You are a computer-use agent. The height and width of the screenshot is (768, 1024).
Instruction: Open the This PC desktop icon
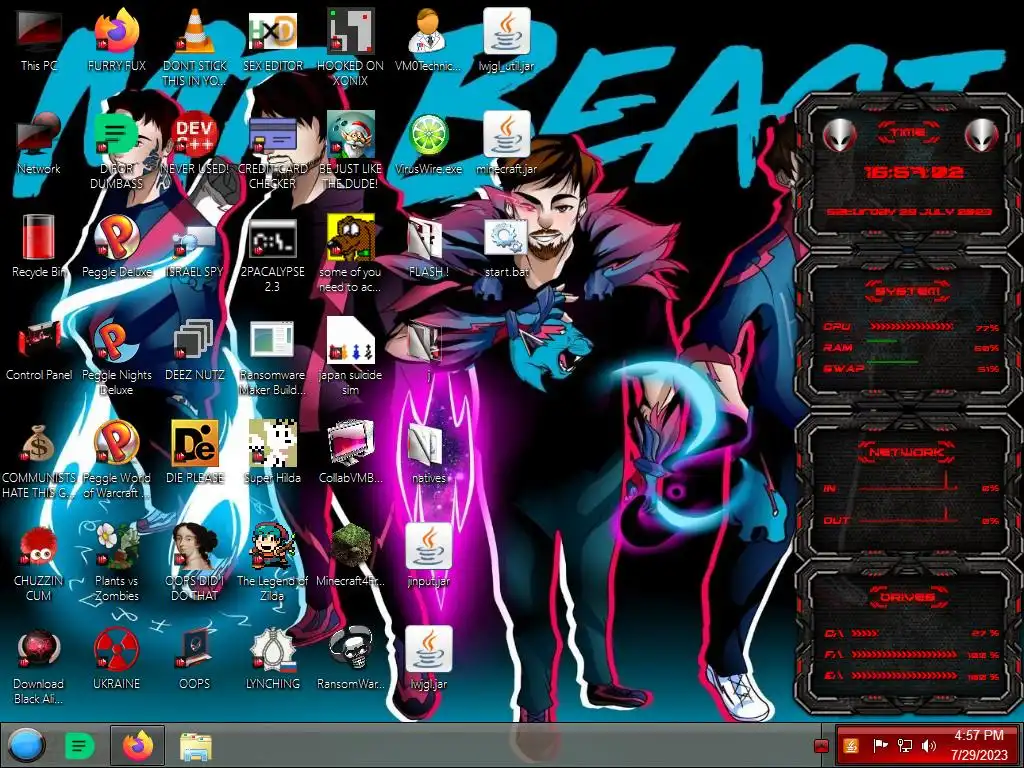[39, 40]
